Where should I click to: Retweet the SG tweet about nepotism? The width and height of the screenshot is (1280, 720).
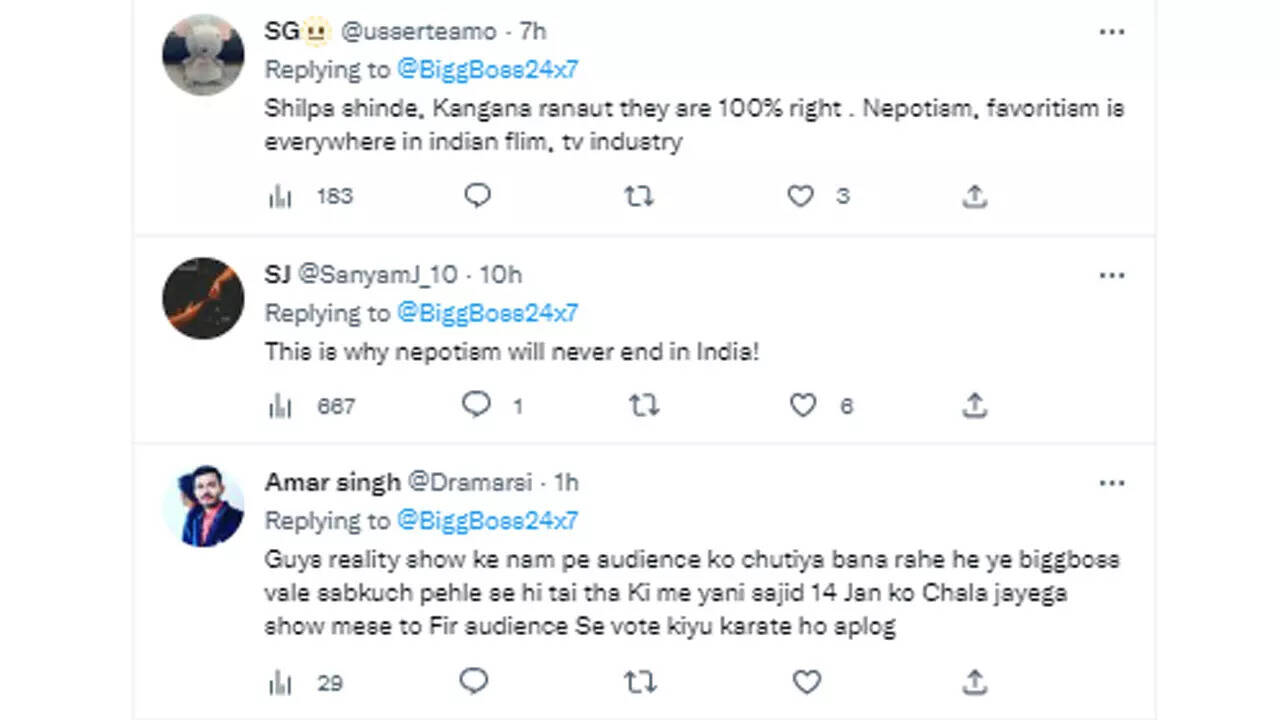point(639,196)
